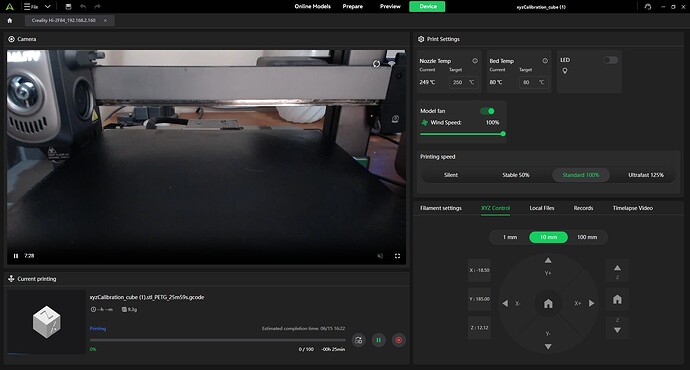
Task: Expand camera view to fullscreen
Action: pos(397,256)
